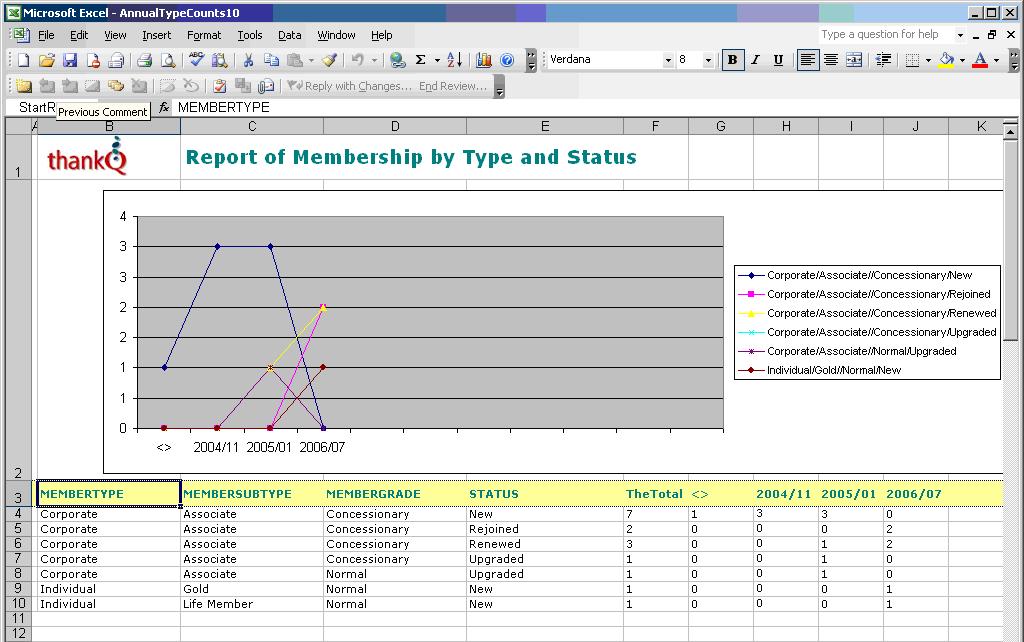This screenshot has width=1024, height=642.
Task: Apply the red Font Color A button
Action: click(980, 60)
